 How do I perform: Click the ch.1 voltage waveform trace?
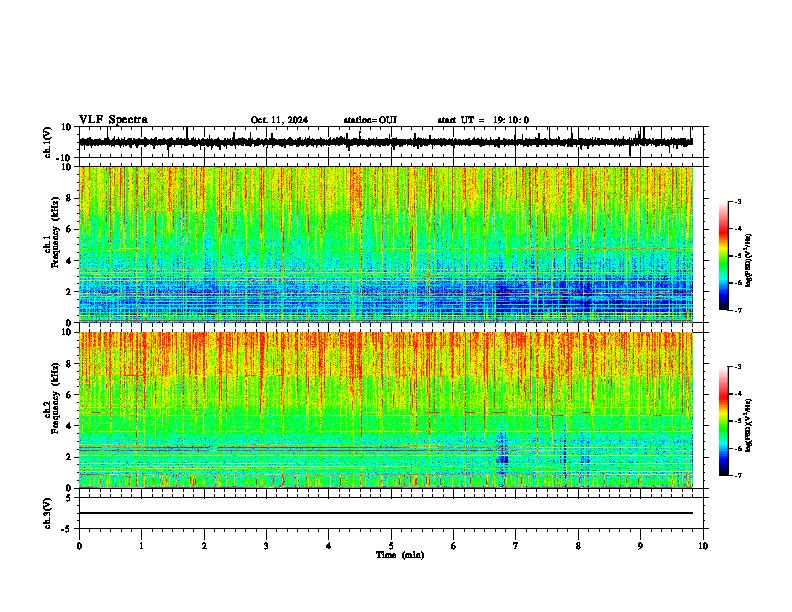[x=386, y=142]
